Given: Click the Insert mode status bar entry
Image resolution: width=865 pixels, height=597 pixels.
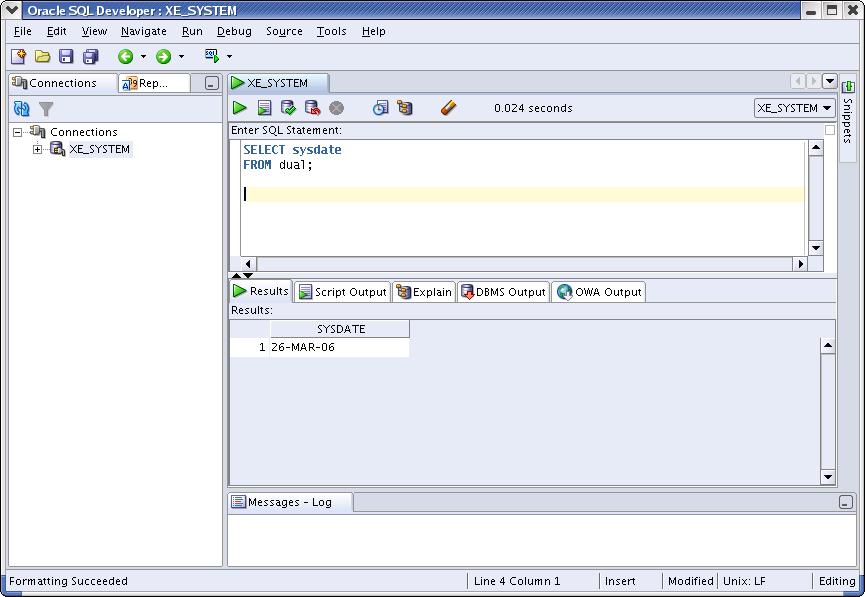Looking at the screenshot, I should (631, 581).
